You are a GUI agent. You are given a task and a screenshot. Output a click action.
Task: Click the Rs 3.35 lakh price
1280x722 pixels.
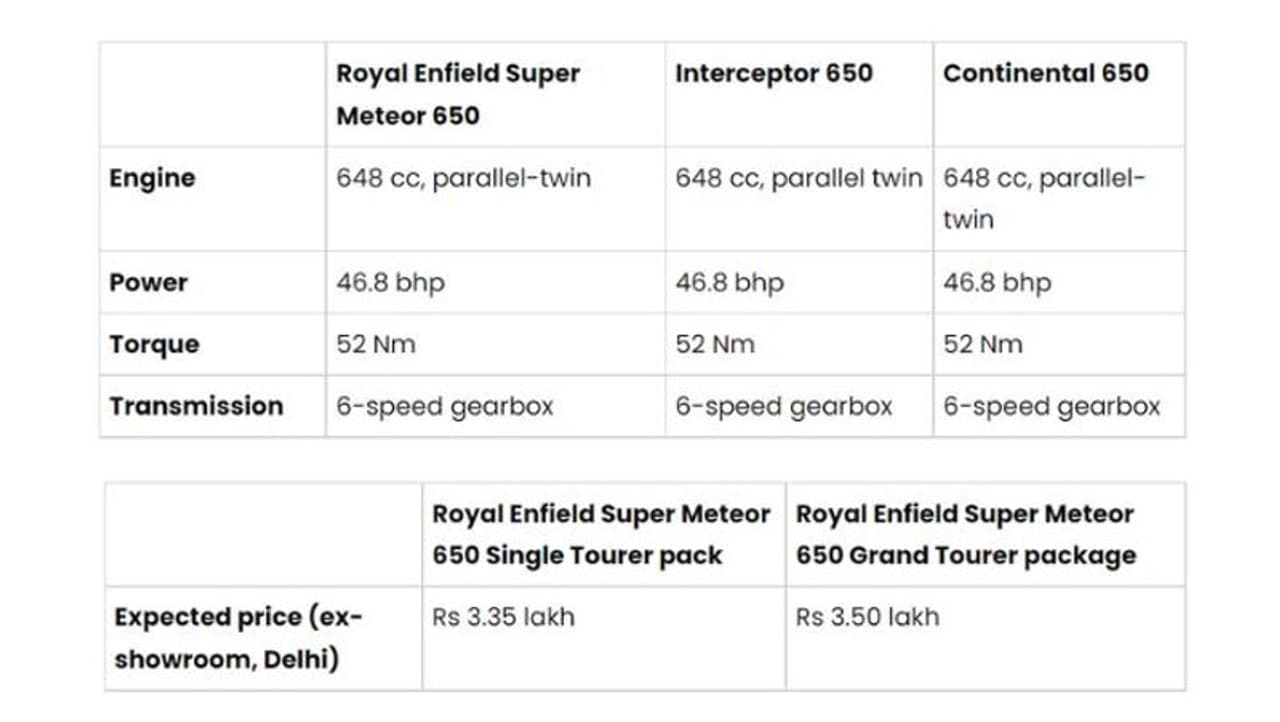503,617
